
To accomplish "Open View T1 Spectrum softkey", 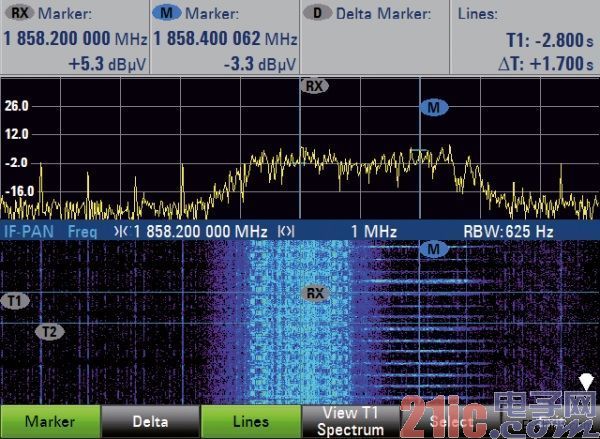I will point(350,421).
